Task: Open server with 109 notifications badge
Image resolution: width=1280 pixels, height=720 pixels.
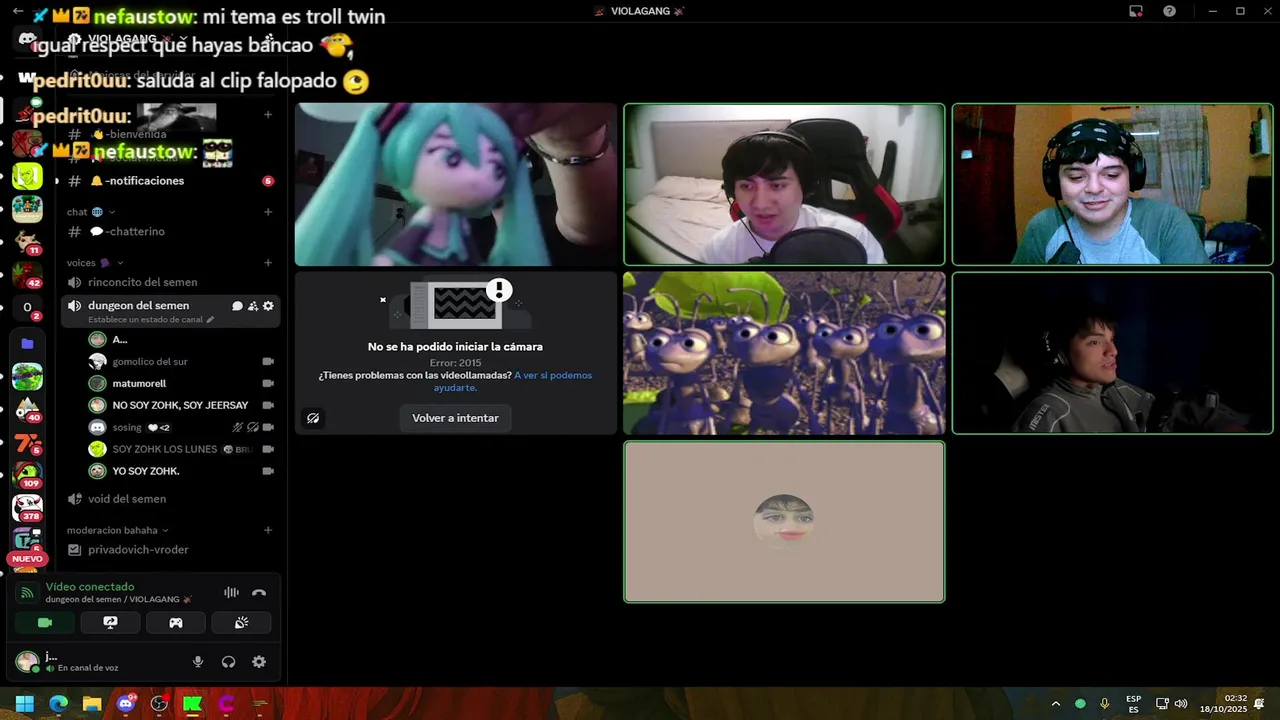Action: click(x=27, y=475)
